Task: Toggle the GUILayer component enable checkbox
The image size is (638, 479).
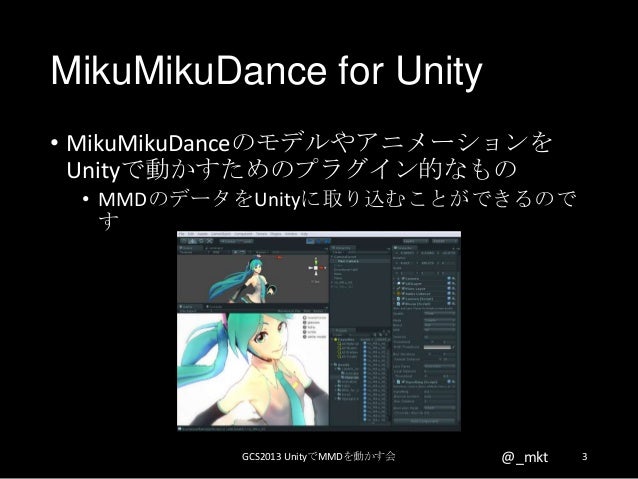Action: [x=403, y=284]
